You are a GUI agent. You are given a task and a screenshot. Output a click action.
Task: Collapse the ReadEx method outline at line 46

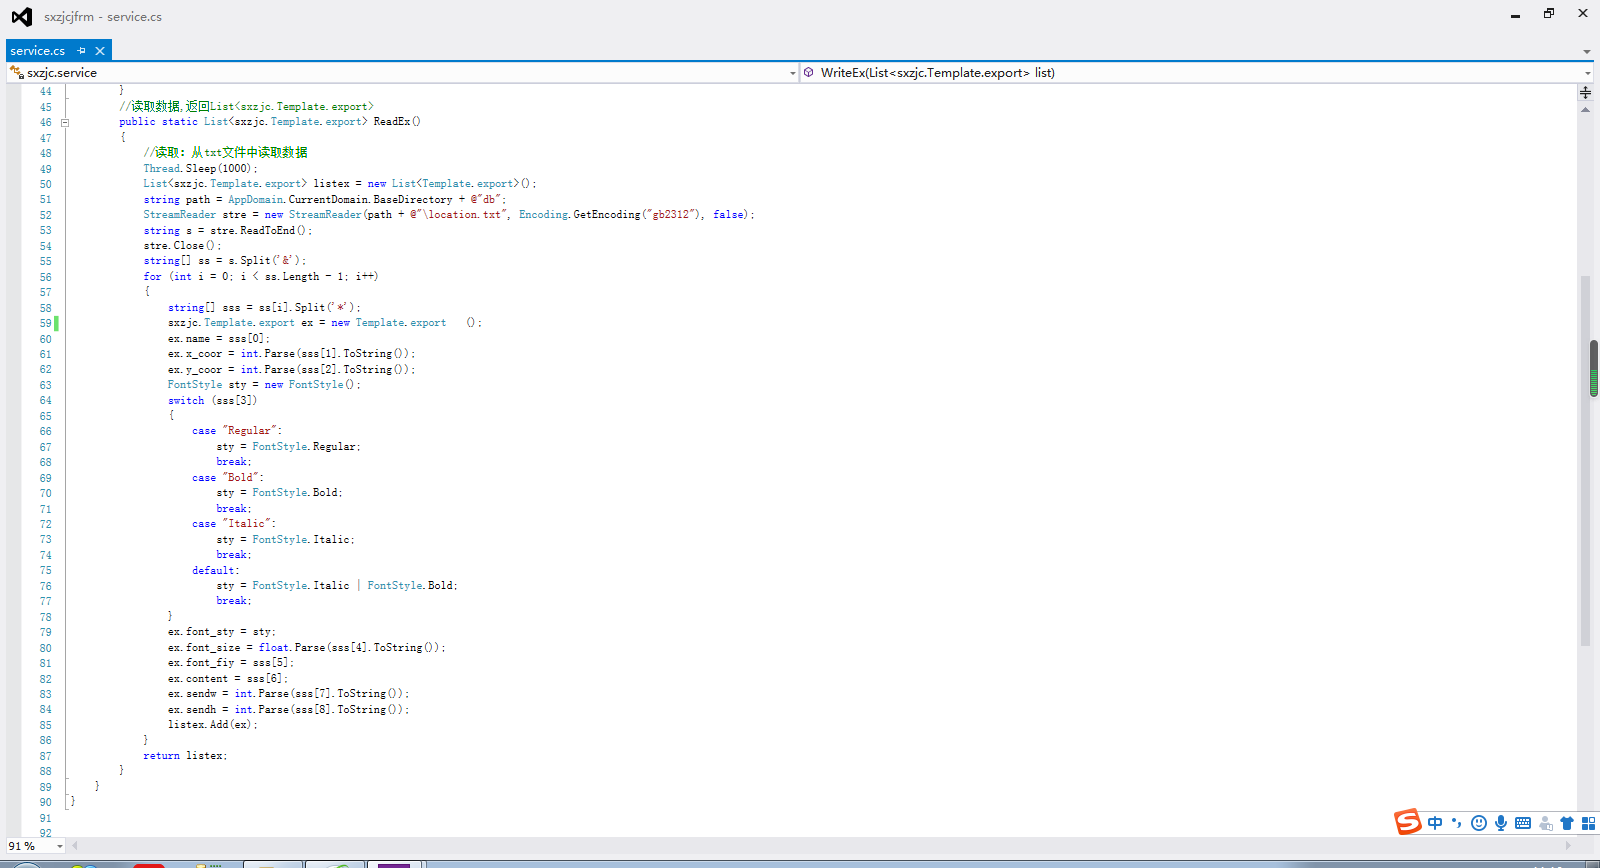click(65, 122)
